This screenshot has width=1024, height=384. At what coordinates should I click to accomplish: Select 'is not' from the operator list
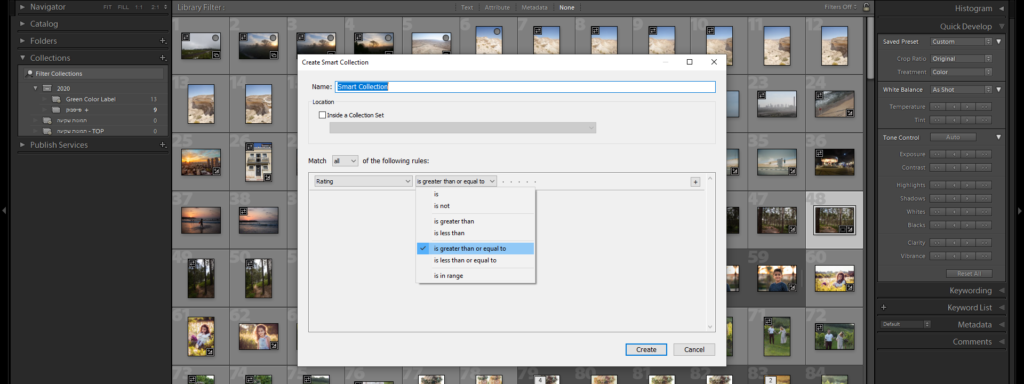pyautogui.click(x=475, y=206)
